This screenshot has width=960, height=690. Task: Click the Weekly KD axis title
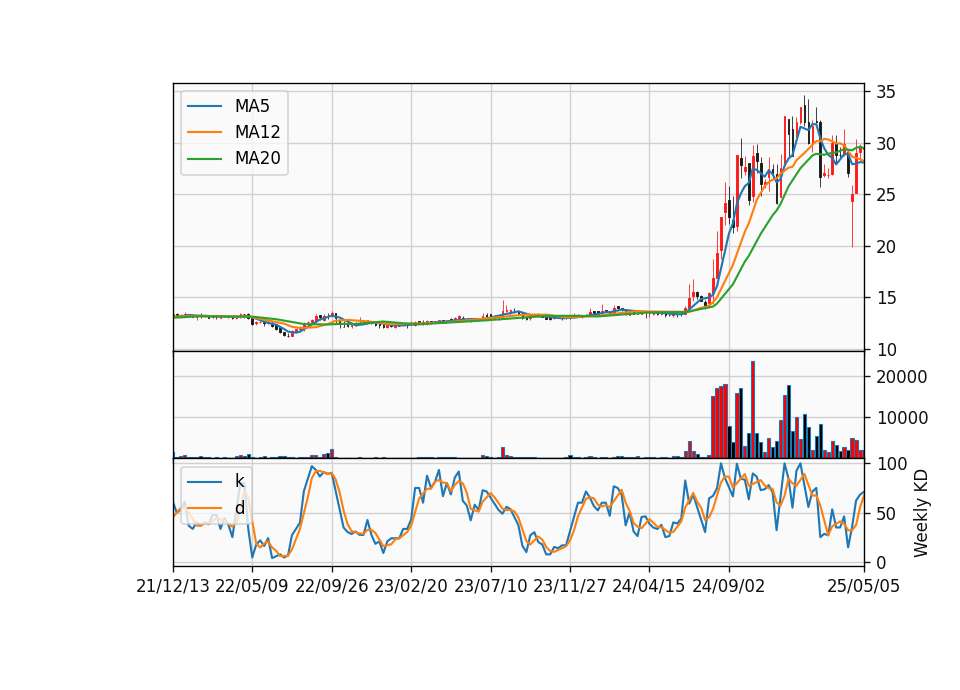pos(920,513)
